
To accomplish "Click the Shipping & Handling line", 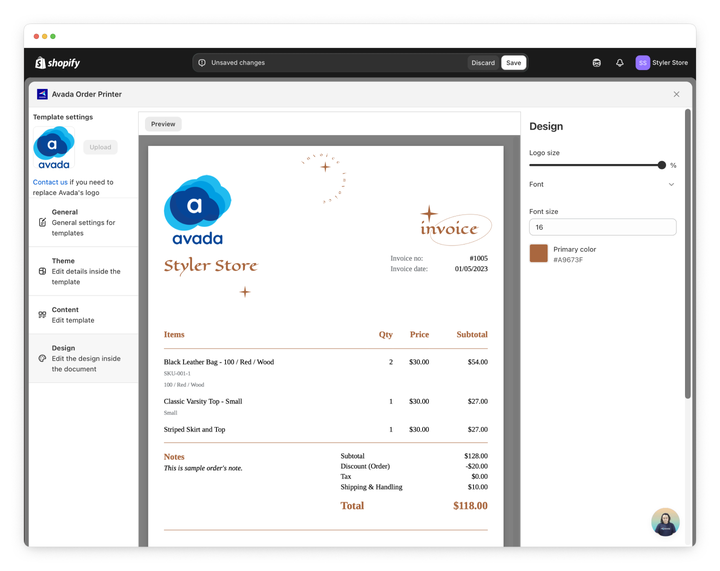I will pos(414,487).
